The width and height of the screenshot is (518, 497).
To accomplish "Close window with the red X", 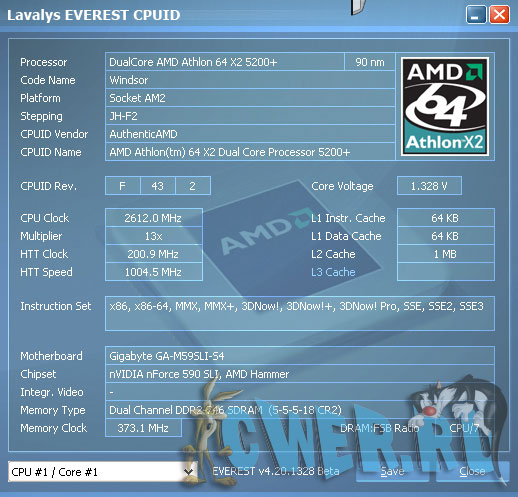I will [499, 15].
